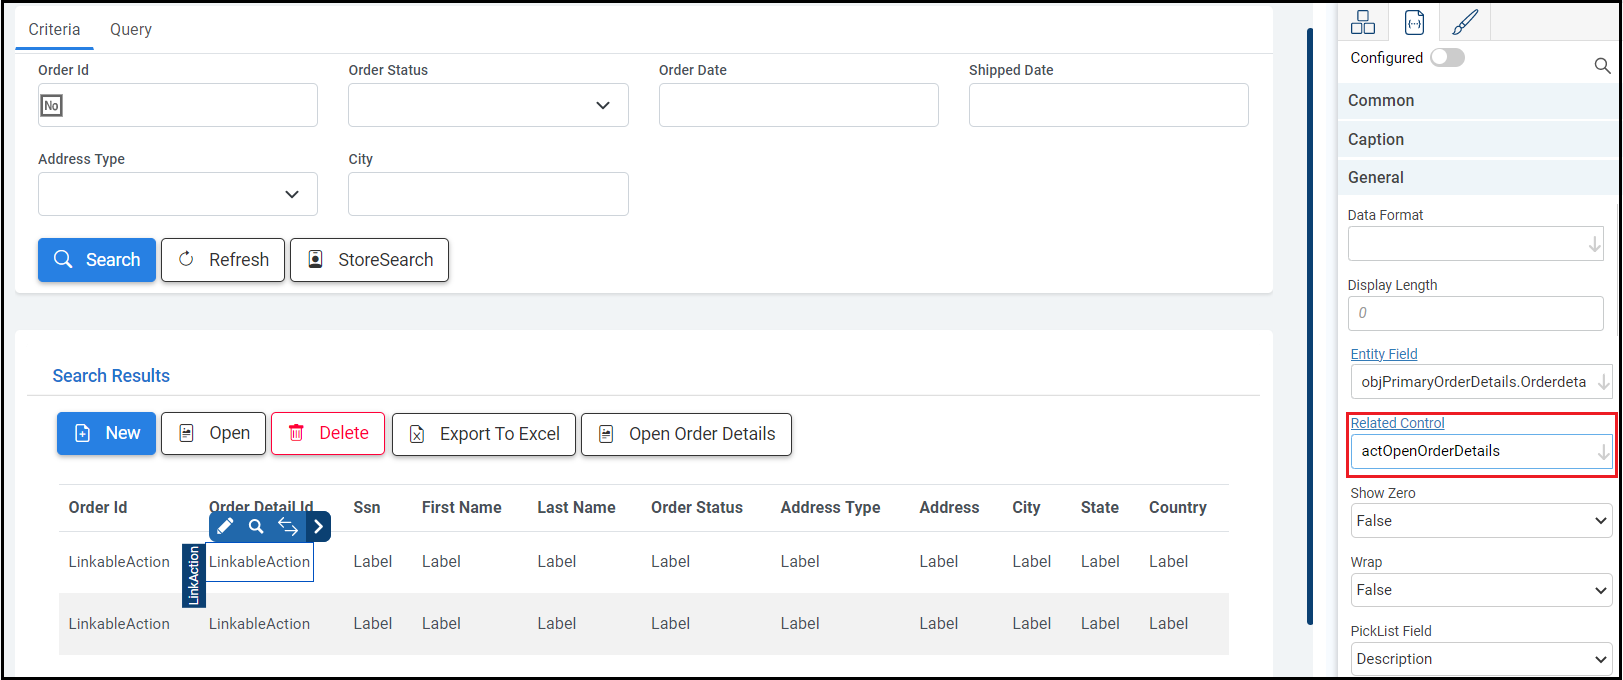Select the selected LinkableAction cell in Order Detail Id

[259, 562]
